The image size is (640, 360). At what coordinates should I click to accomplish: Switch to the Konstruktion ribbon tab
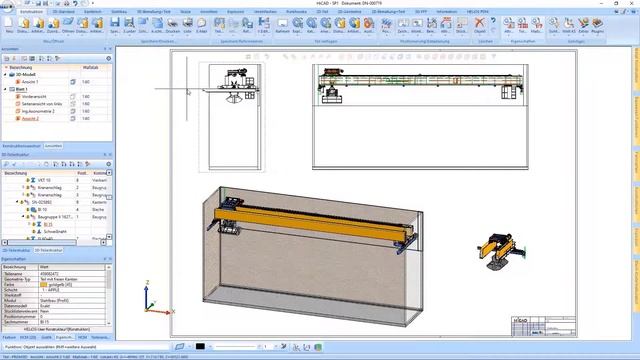pyautogui.click(x=31, y=12)
